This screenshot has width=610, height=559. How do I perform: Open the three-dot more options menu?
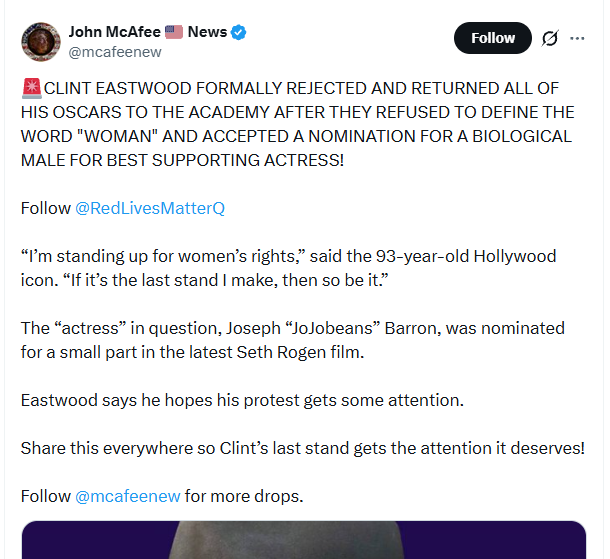pyautogui.click(x=577, y=38)
